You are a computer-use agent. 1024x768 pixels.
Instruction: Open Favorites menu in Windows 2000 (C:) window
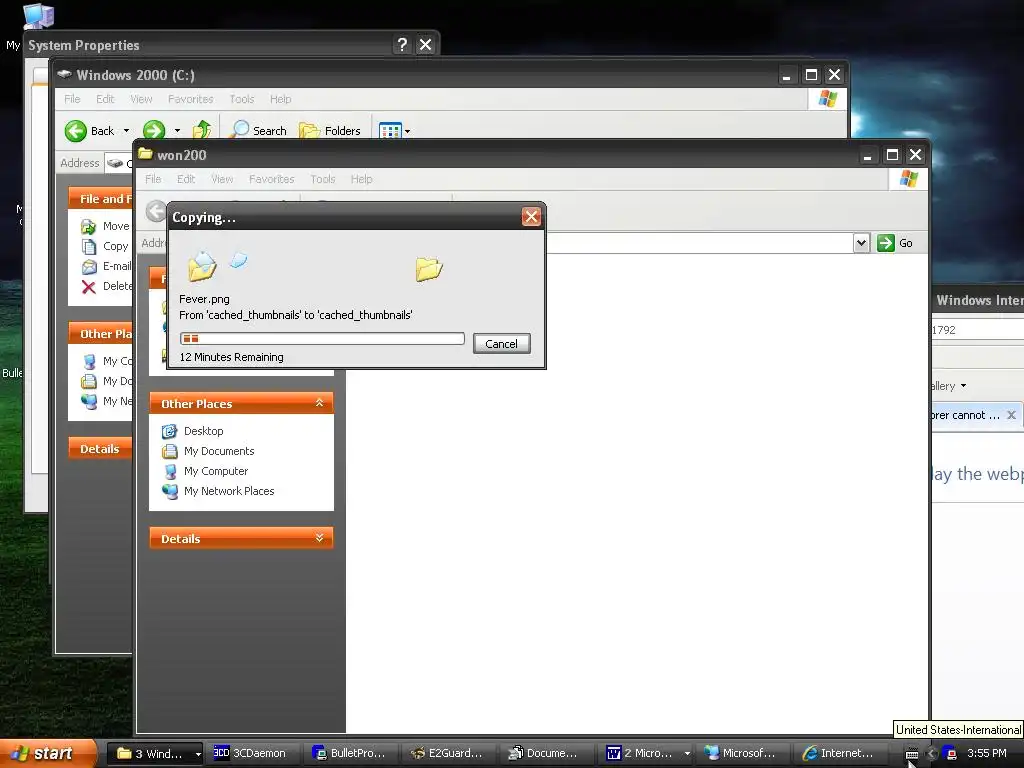point(191,99)
